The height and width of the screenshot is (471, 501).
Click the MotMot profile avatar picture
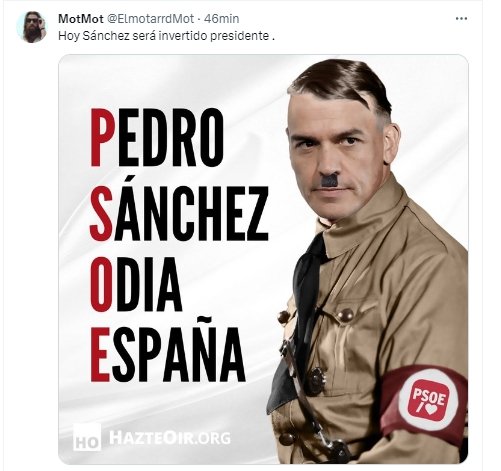(x=32, y=27)
